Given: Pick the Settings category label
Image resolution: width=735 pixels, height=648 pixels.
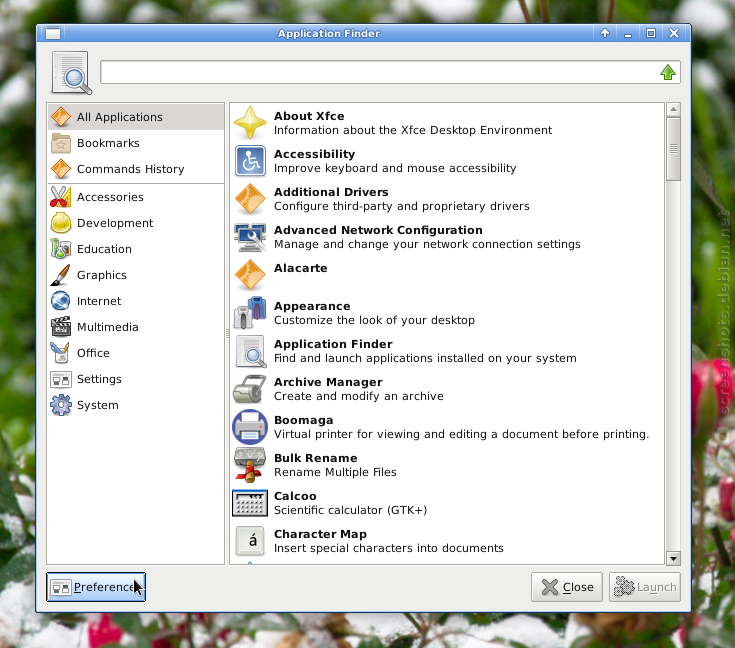Looking at the screenshot, I should pyautogui.click(x=99, y=379).
